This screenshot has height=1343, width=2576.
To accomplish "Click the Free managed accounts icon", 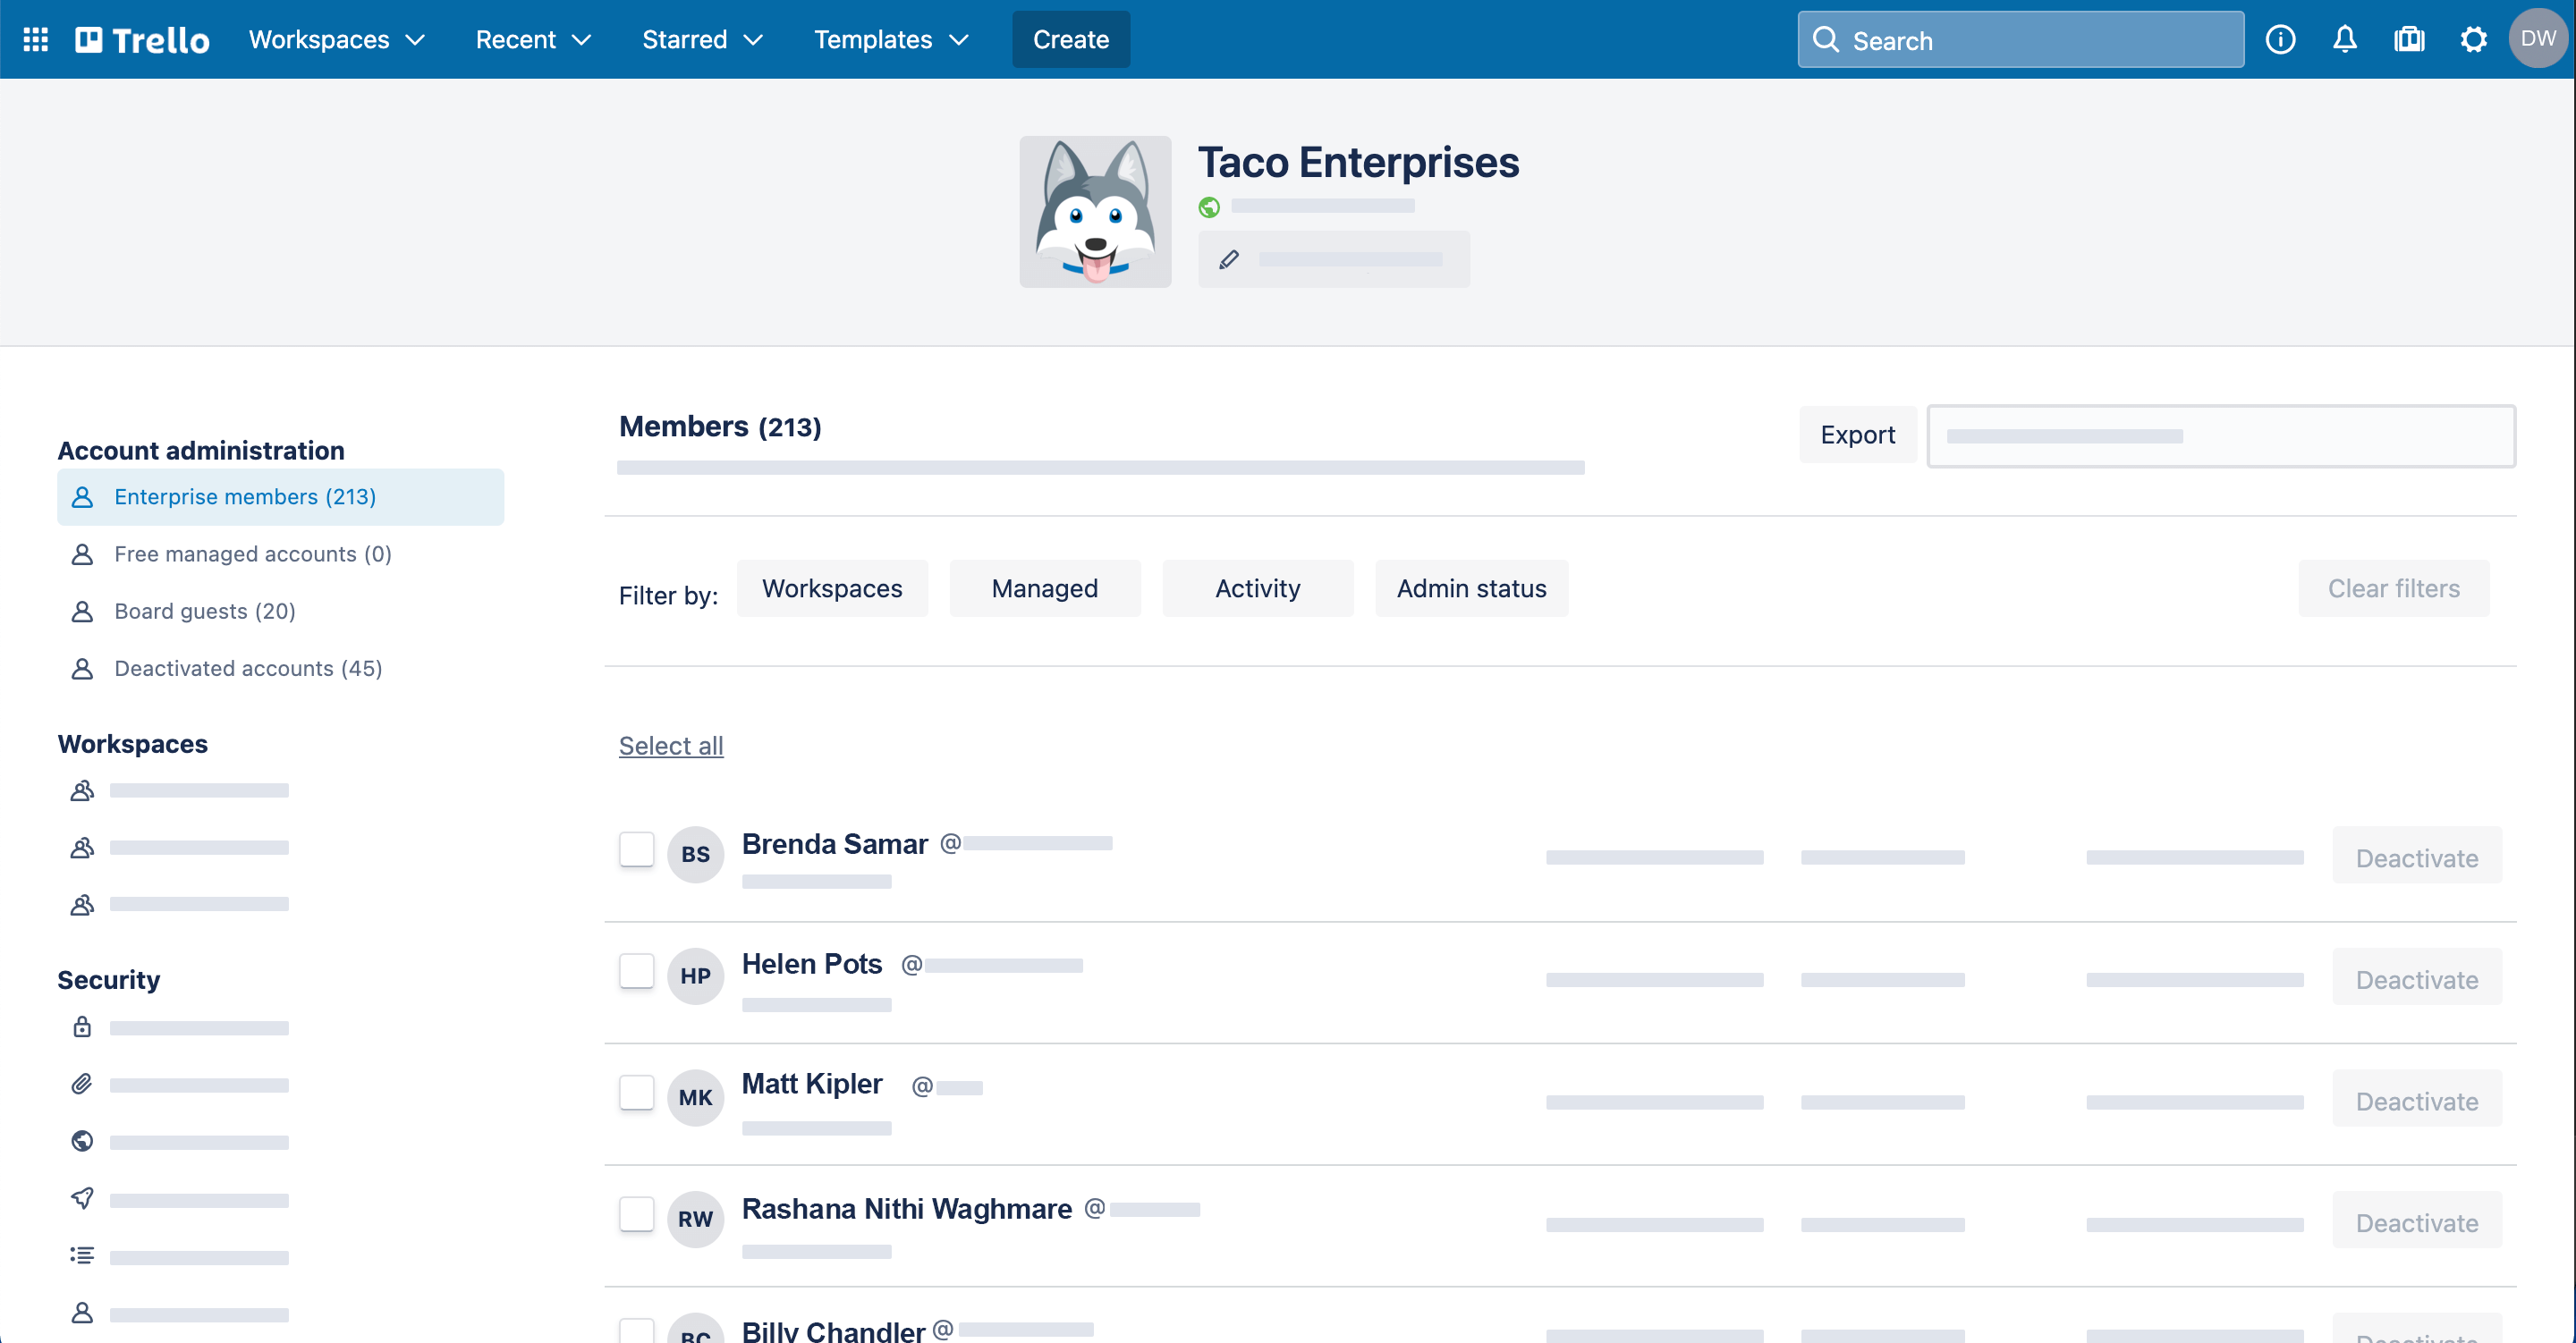I will [x=83, y=553].
